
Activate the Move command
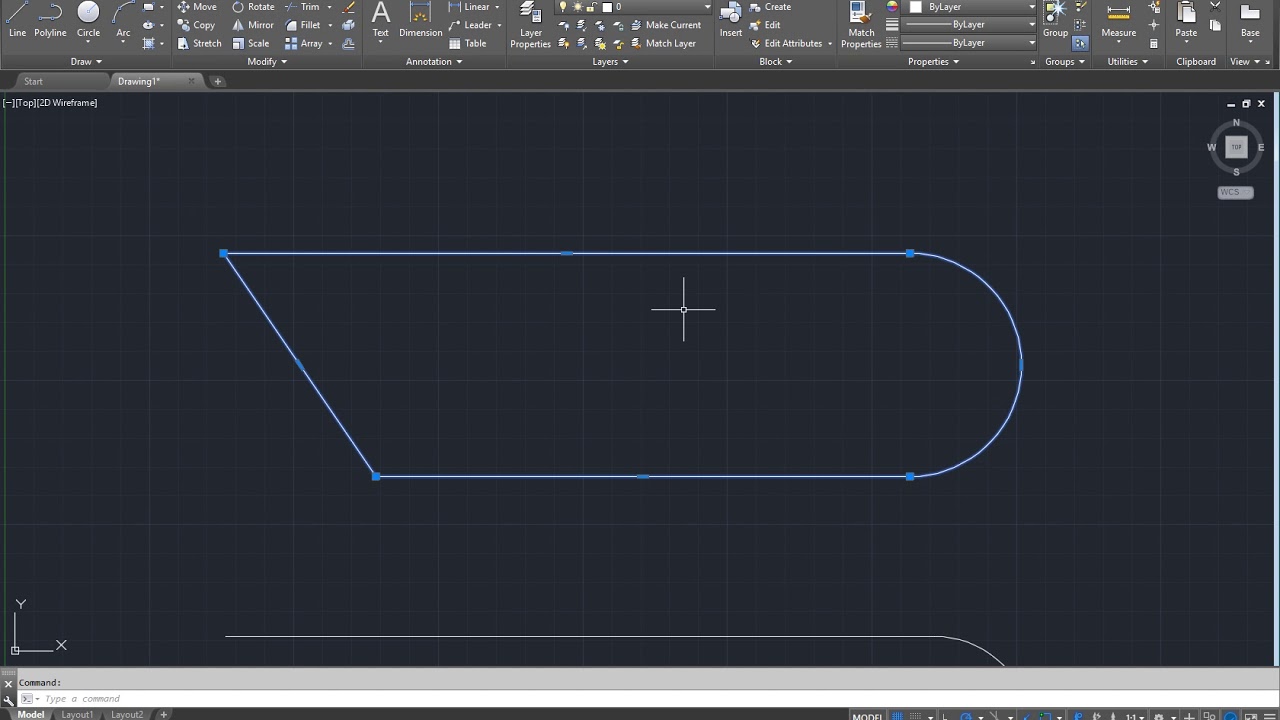point(197,7)
